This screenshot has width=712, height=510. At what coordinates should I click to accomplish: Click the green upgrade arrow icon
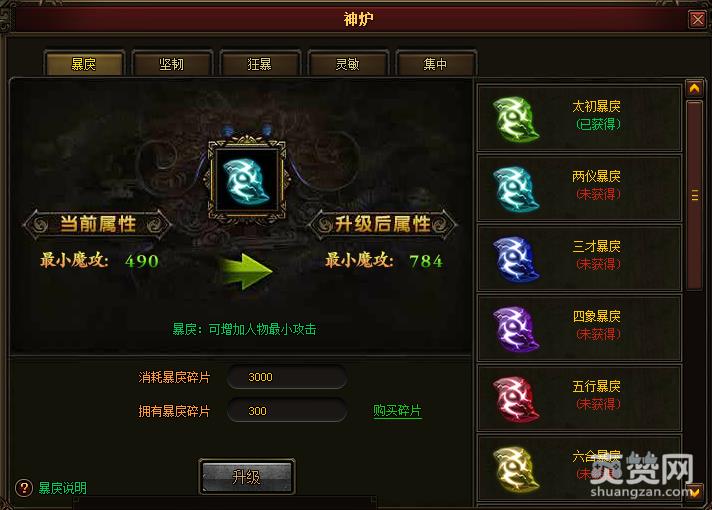(x=247, y=271)
